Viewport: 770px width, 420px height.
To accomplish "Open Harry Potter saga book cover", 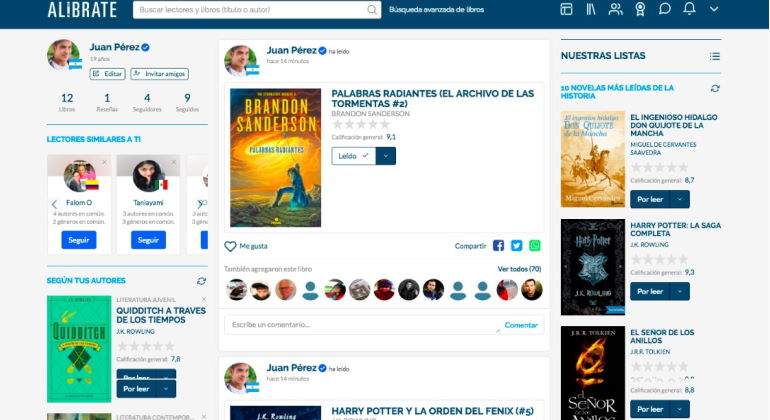I will point(593,267).
